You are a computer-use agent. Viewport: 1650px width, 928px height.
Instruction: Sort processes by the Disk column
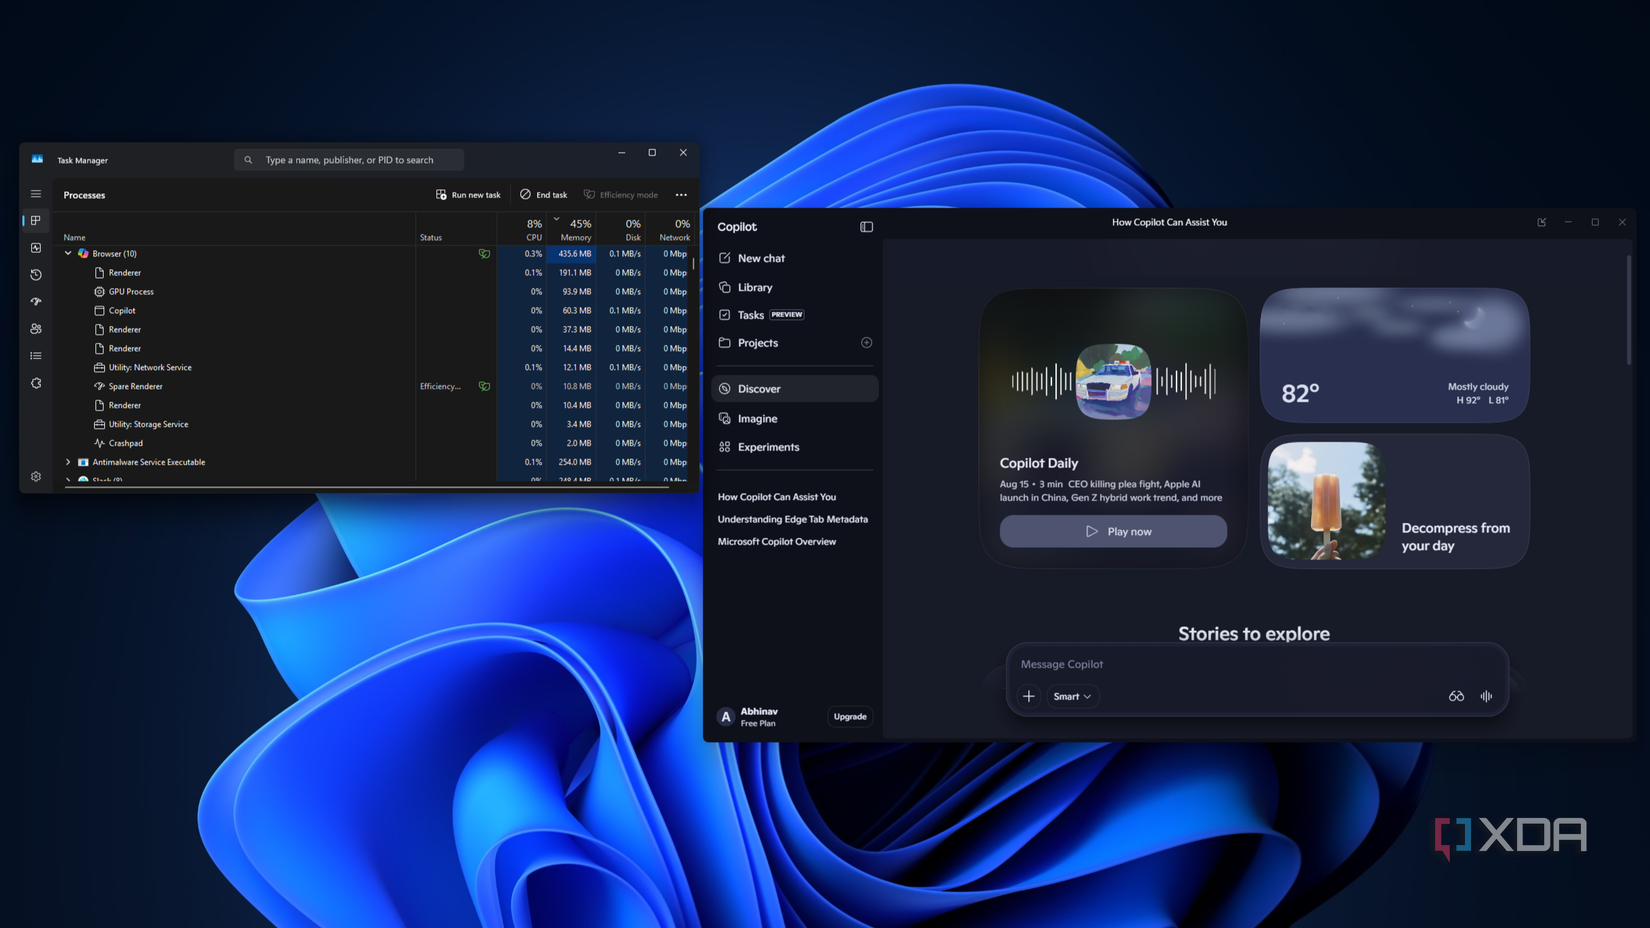pos(621,229)
